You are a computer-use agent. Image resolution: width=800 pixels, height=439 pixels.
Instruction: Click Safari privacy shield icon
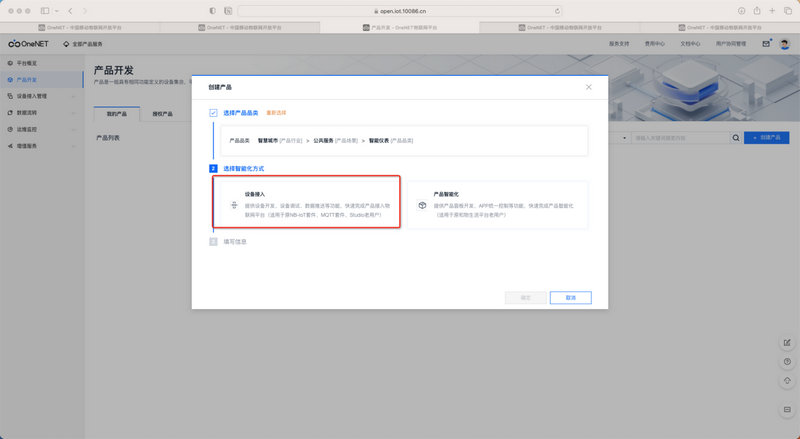tap(213, 11)
